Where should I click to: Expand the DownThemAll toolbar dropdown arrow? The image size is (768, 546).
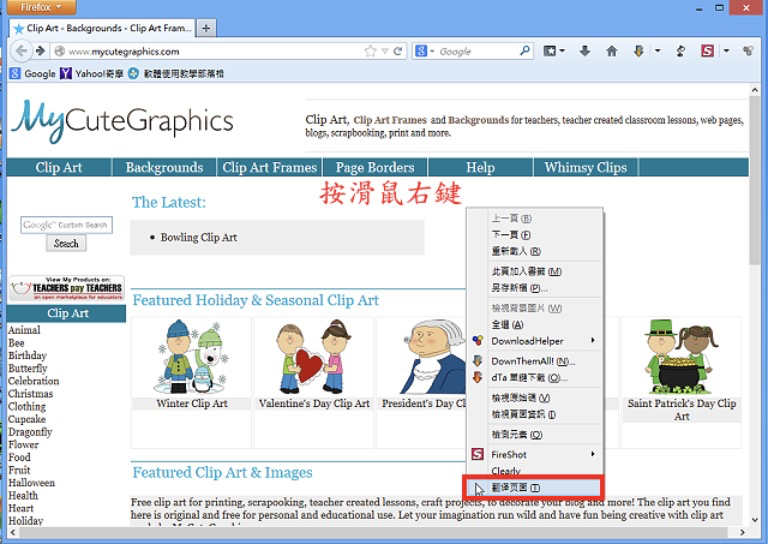(658, 50)
